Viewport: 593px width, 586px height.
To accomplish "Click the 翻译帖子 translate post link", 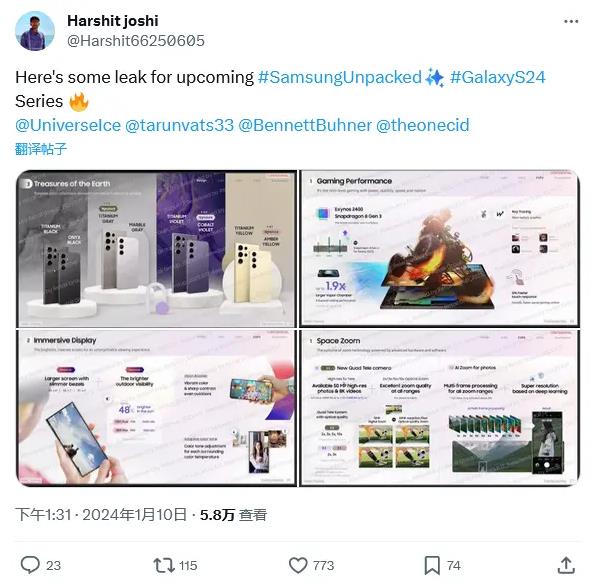I will pos(41,149).
